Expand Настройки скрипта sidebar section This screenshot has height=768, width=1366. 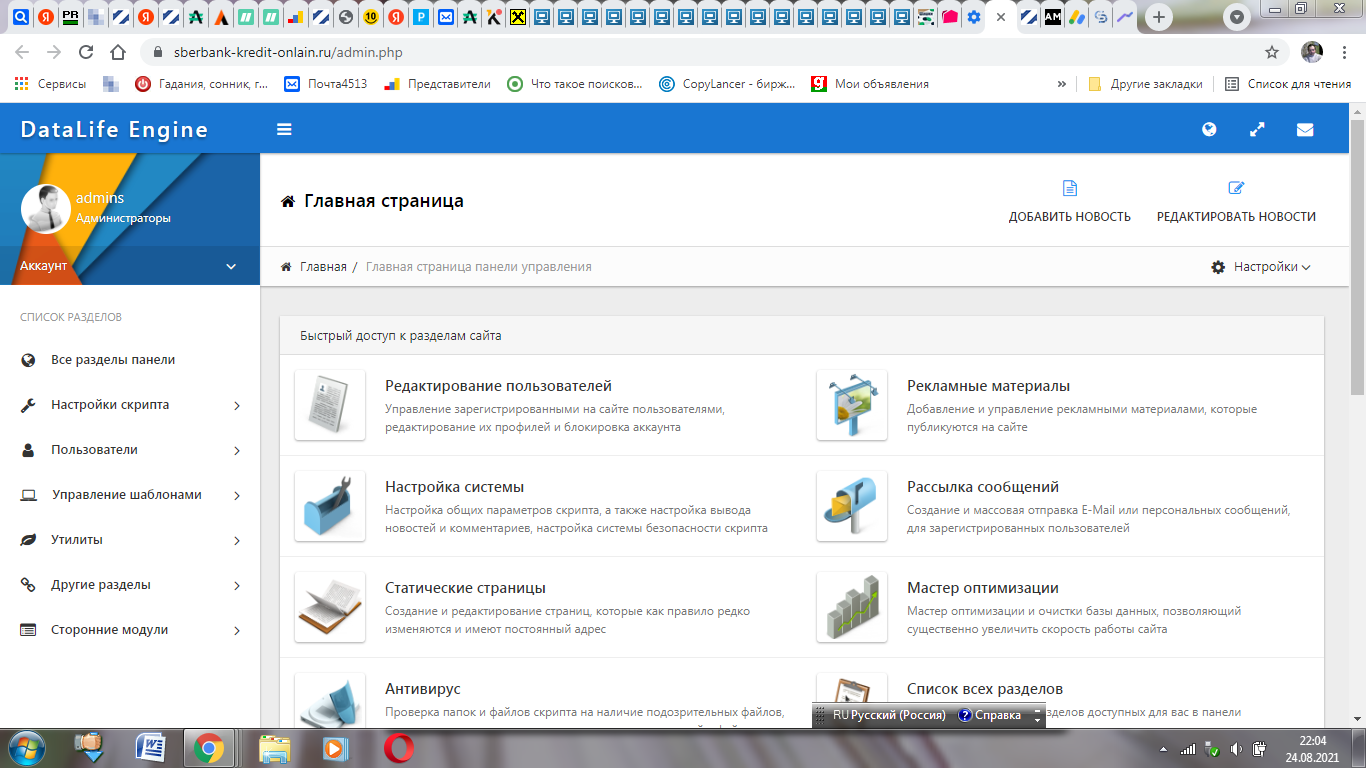click(130, 405)
